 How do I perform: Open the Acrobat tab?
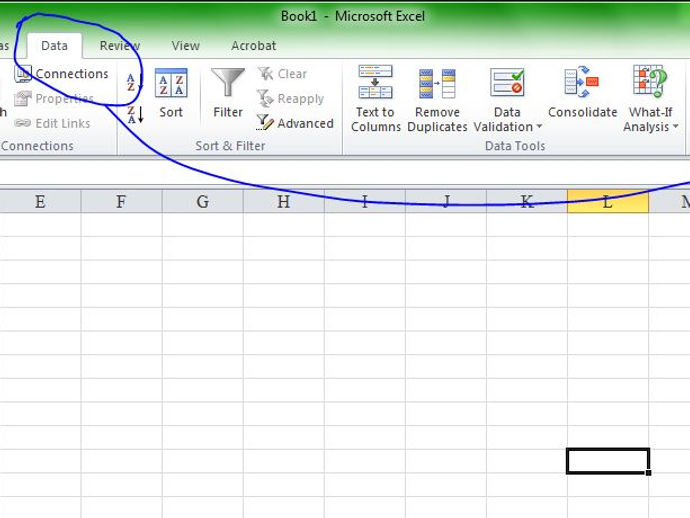253,46
